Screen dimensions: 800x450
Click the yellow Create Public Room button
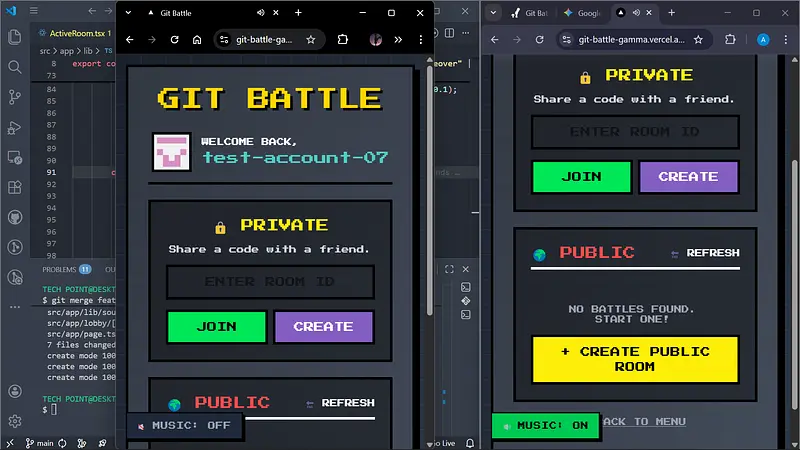635,359
